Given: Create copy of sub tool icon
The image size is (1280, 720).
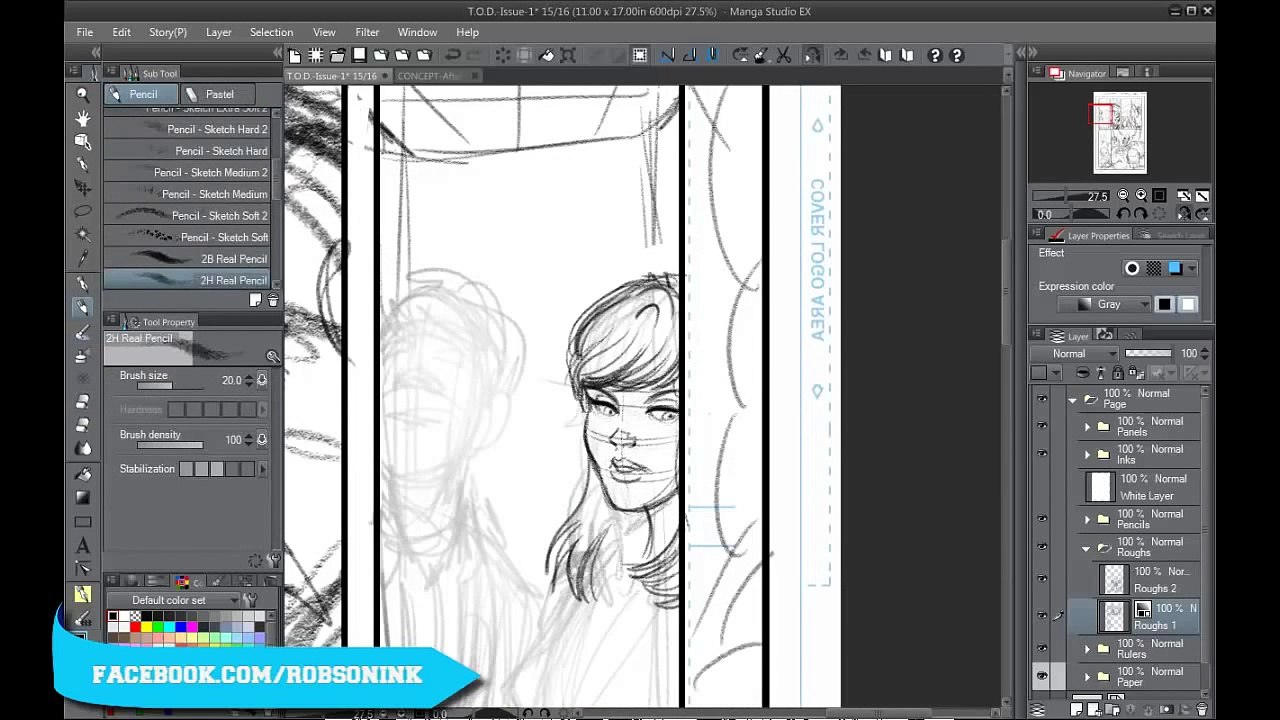Looking at the screenshot, I should [256, 300].
